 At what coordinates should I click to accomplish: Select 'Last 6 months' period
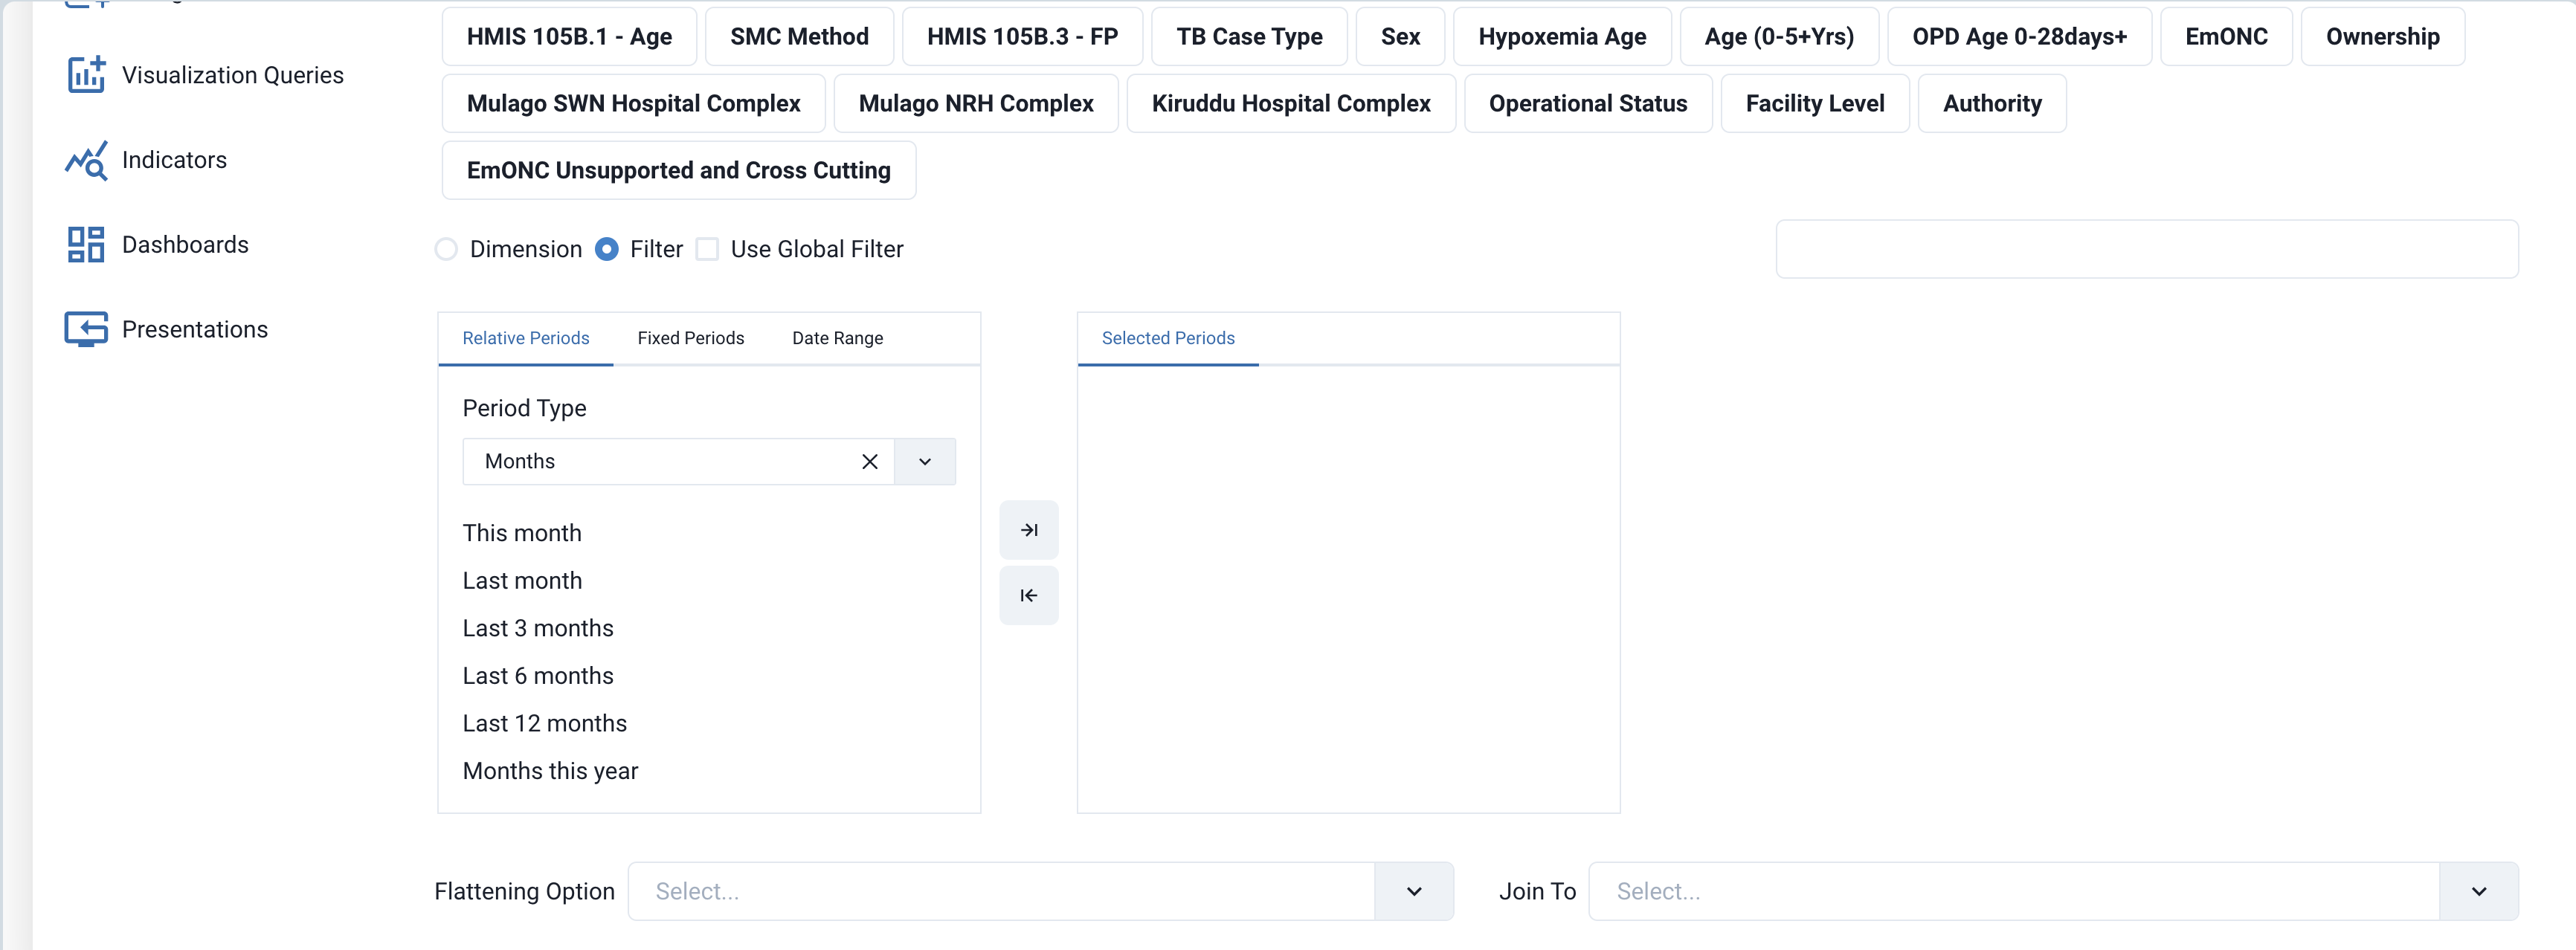click(x=538, y=676)
